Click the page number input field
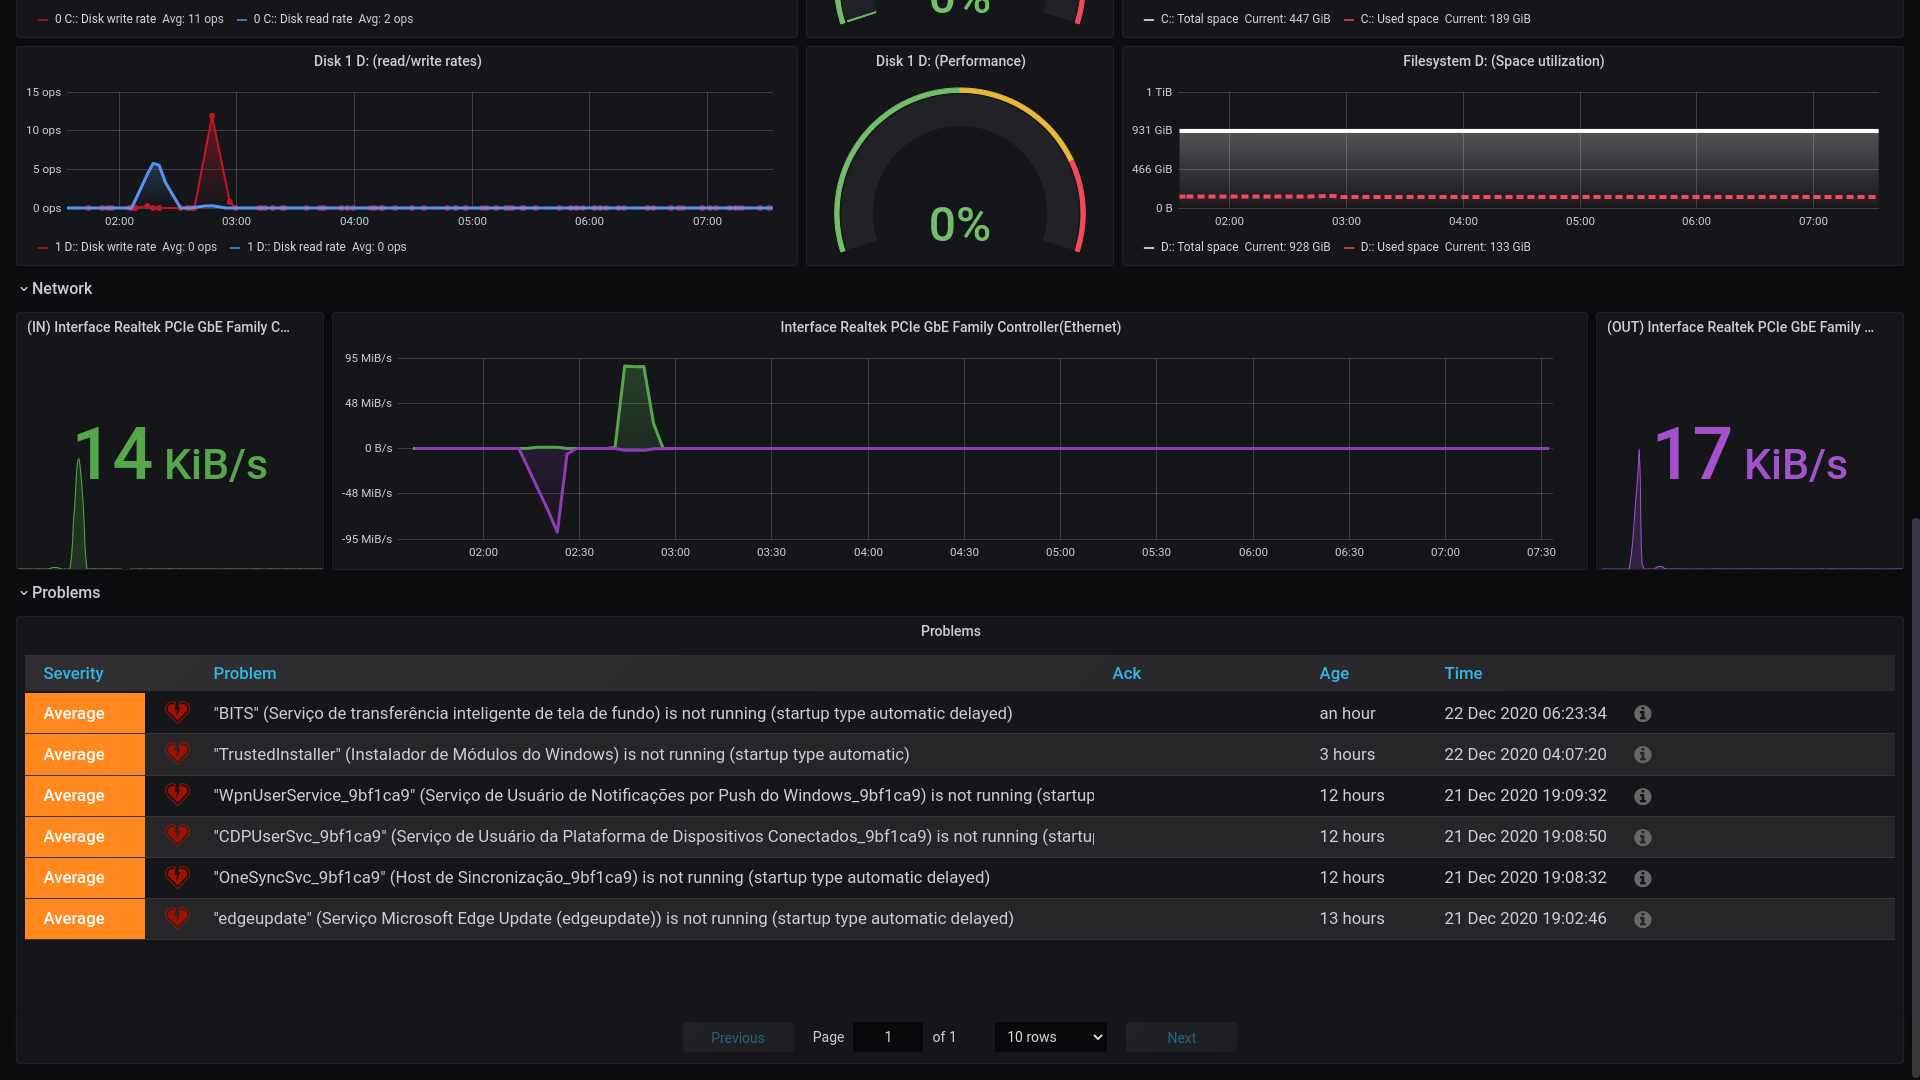Image resolution: width=1920 pixels, height=1080 pixels. coord(888,1037)
